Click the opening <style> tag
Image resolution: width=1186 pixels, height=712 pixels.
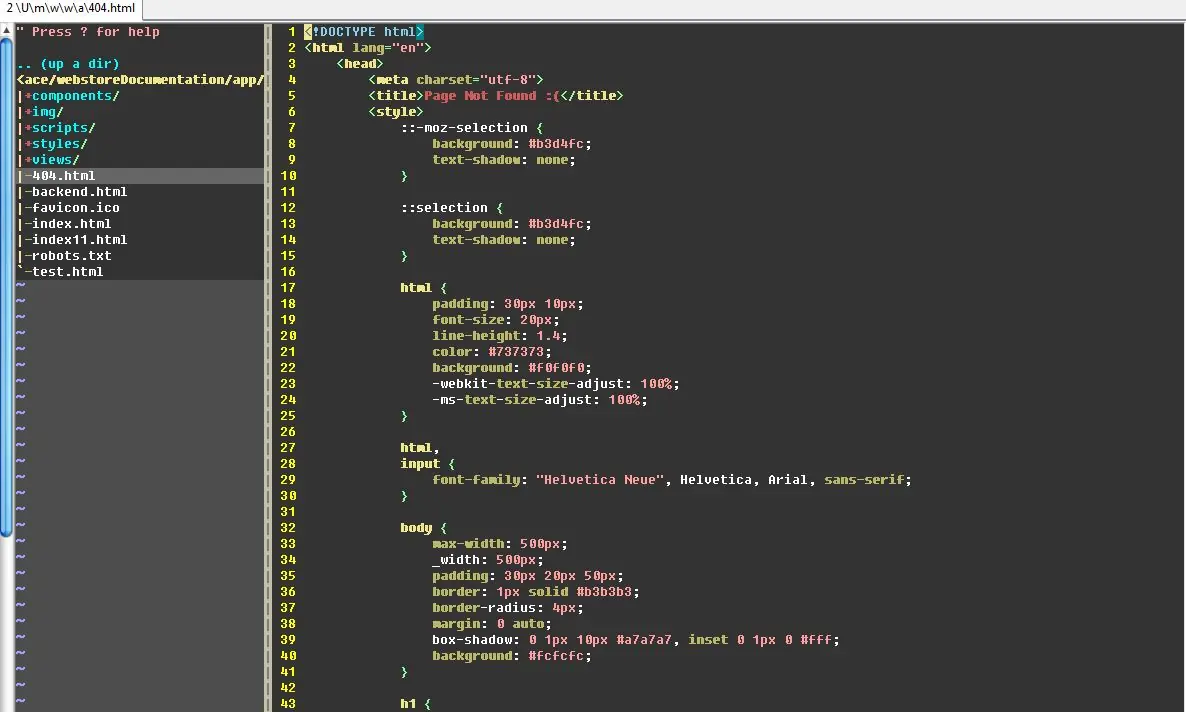(x=396, y=112)
